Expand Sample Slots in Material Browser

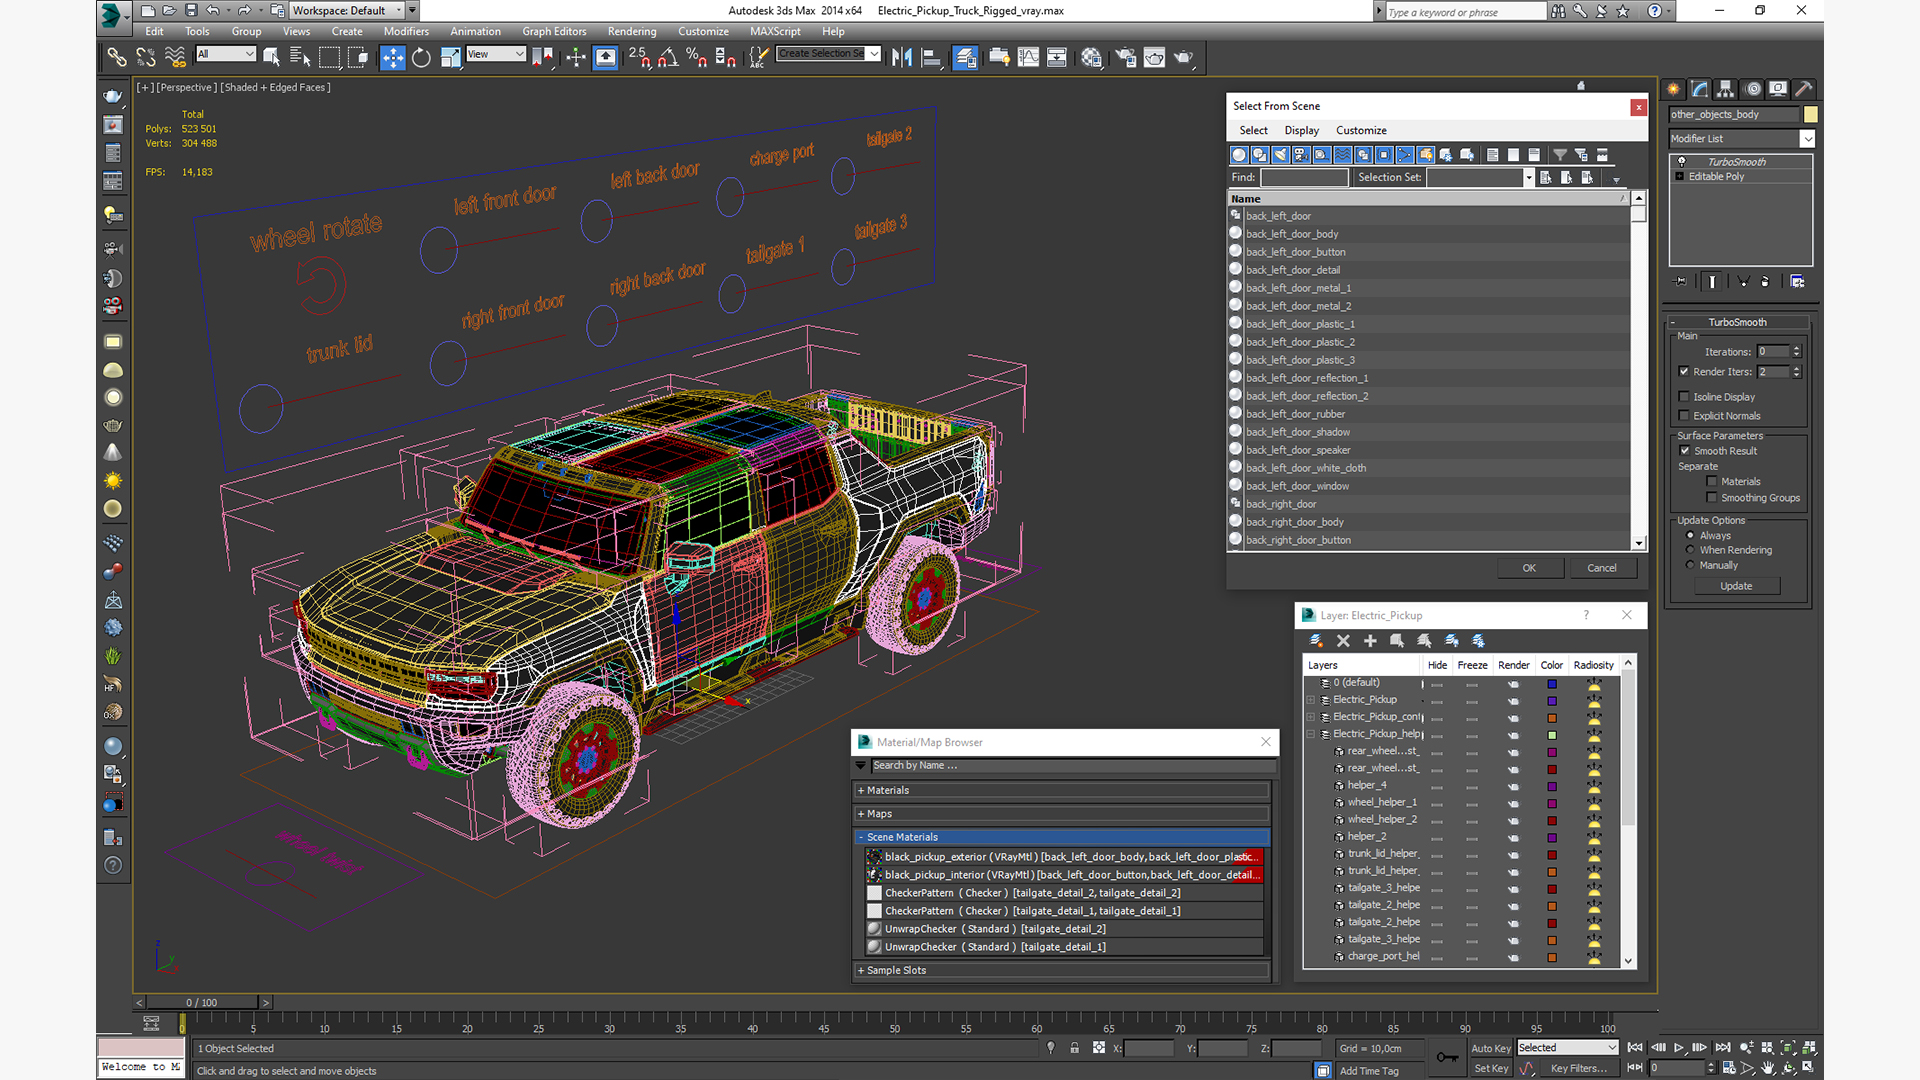click(1063, 970)
